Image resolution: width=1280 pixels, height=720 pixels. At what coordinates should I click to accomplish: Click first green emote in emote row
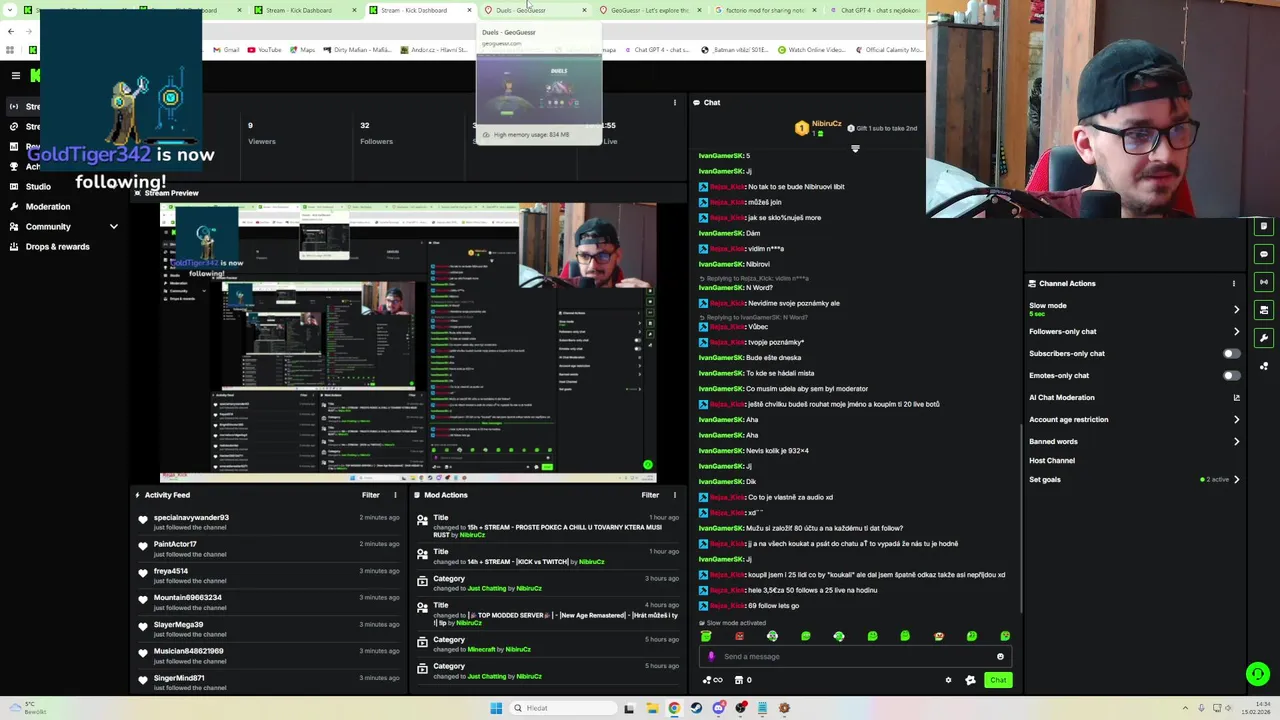(x=706, y=636)
